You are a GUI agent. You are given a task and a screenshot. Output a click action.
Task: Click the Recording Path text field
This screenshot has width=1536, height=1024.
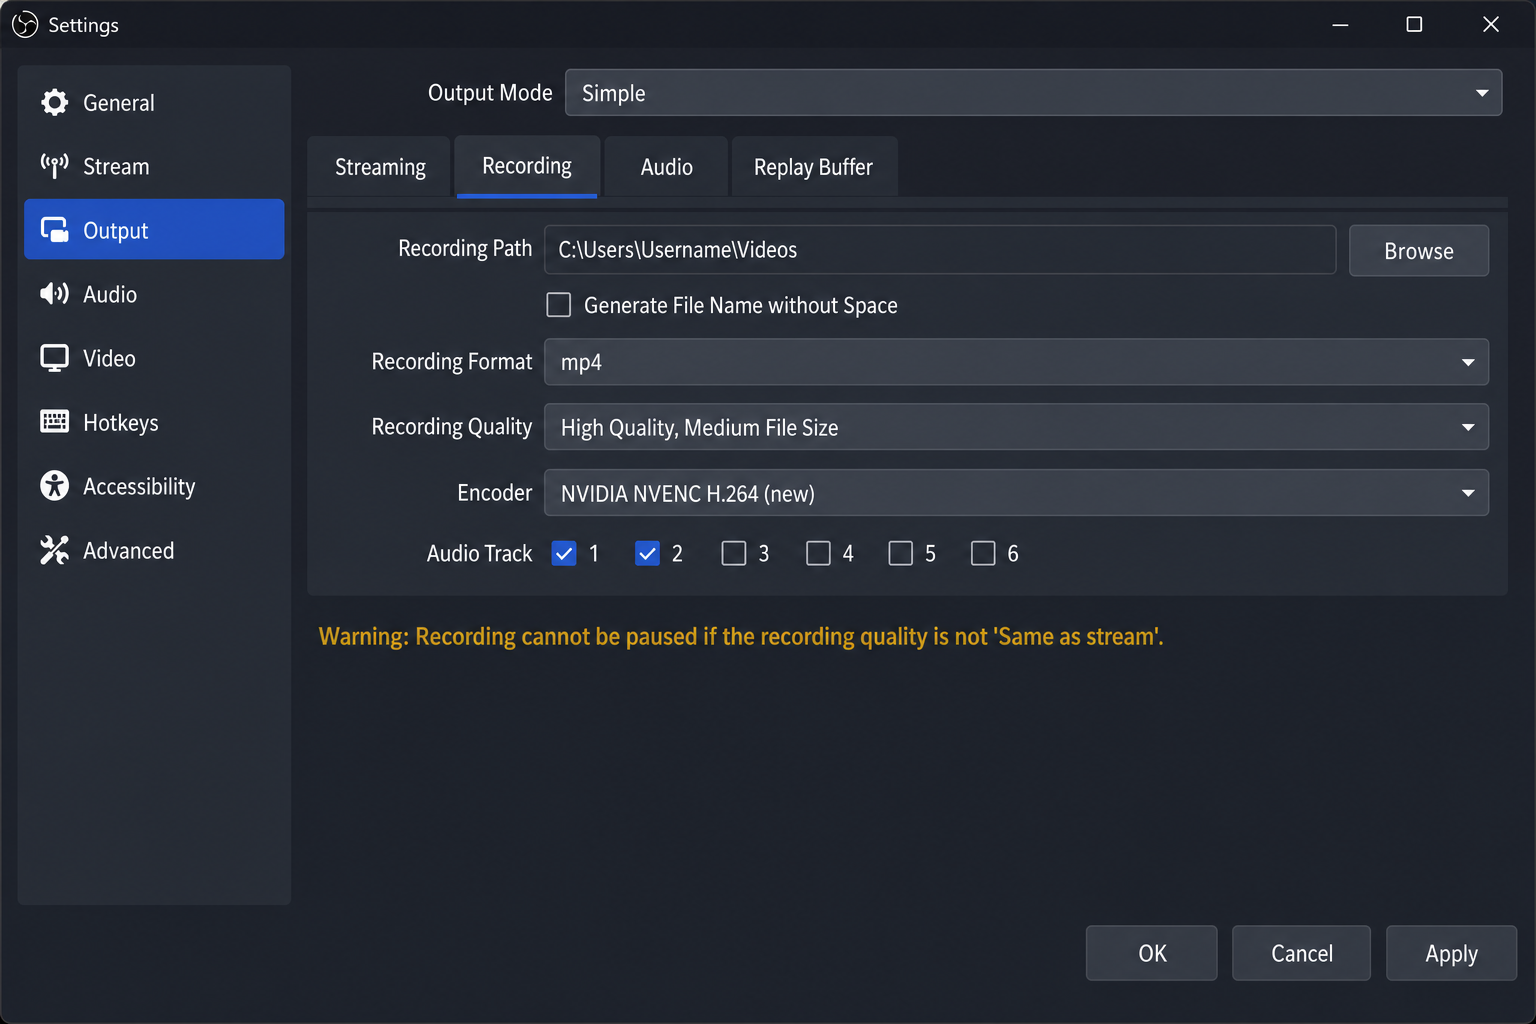coord(940,250)
